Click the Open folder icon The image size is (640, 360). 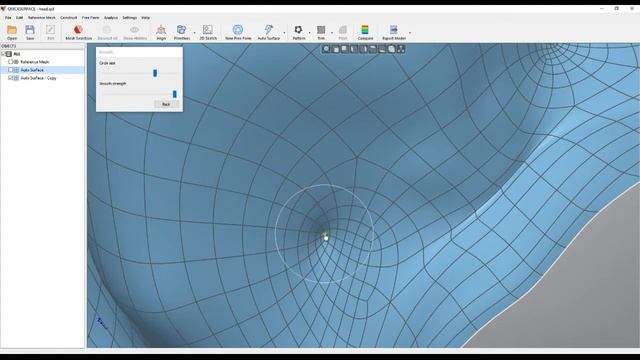coord(12,30)
